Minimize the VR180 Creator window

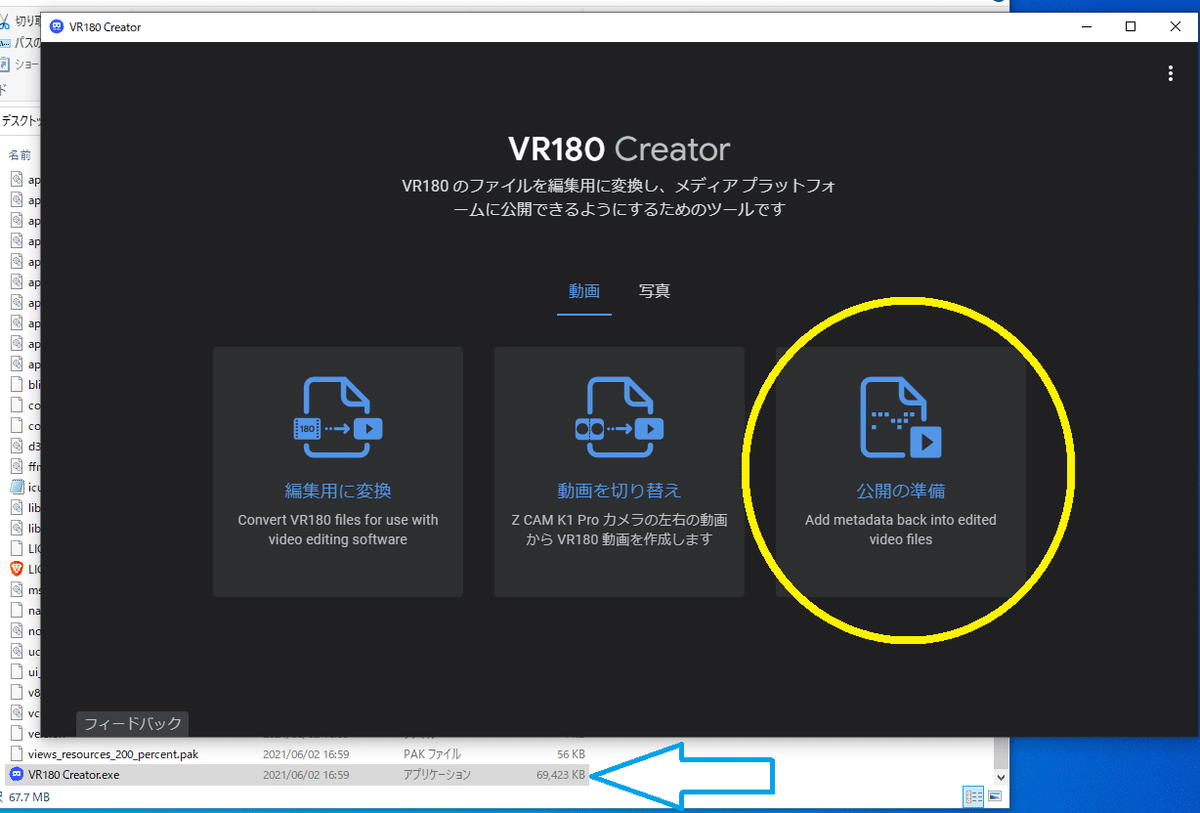click(x=1085, y=27)
